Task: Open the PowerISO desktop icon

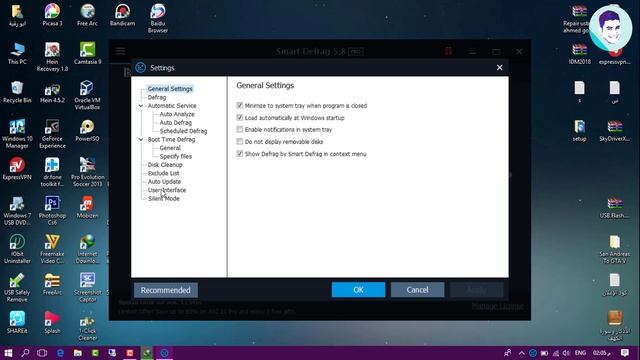Action: pos(87,131)
